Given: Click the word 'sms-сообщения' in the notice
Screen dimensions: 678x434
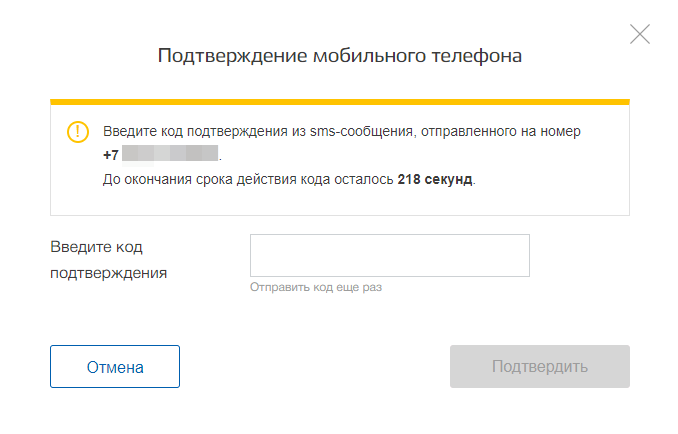Looking at the screenshot, I should coord(363,131).
